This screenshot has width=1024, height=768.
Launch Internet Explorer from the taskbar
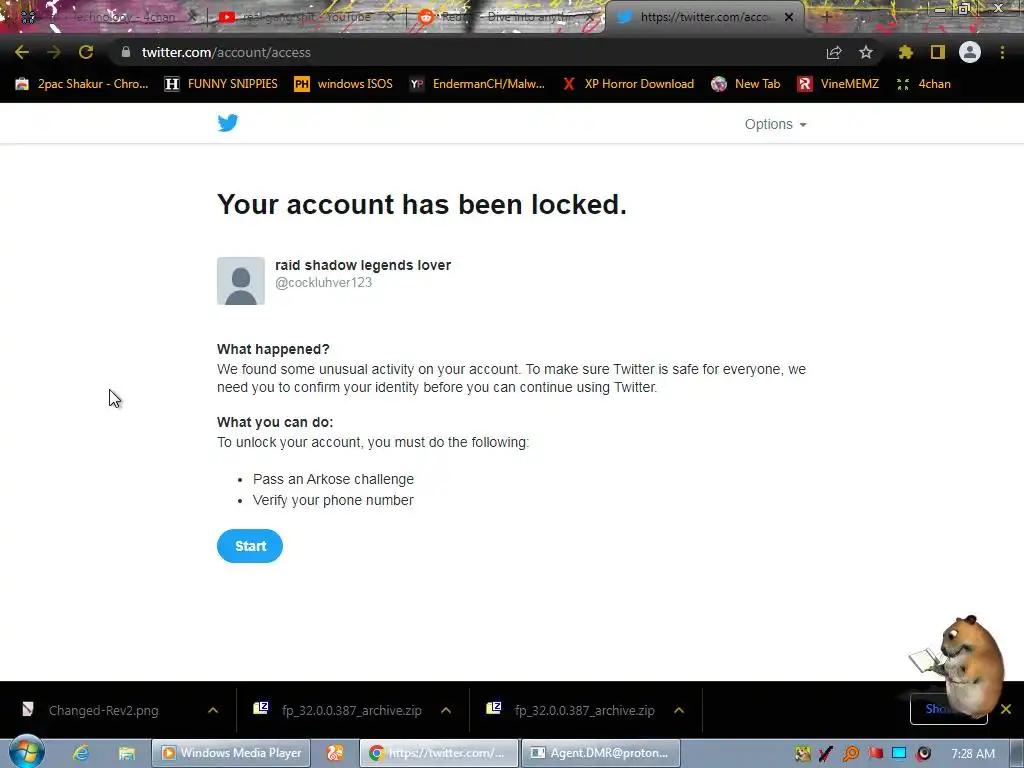click(x=81, y=753)
